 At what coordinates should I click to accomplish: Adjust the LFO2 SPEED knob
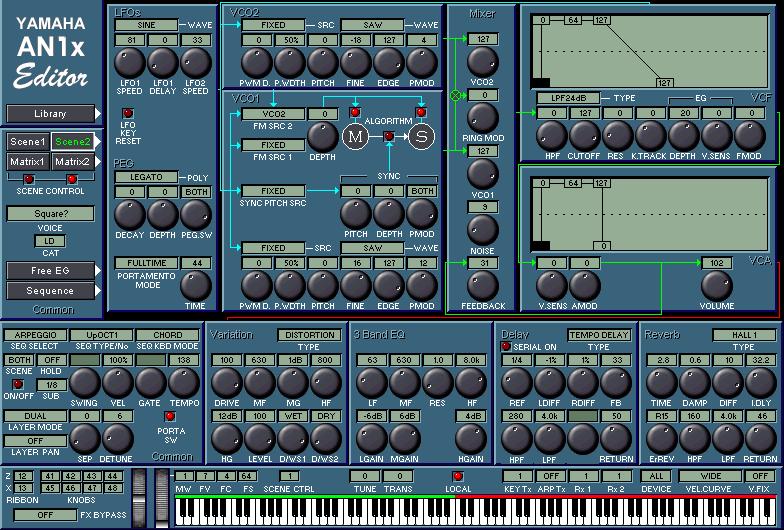pyautogui.click(x=196, y=62)
